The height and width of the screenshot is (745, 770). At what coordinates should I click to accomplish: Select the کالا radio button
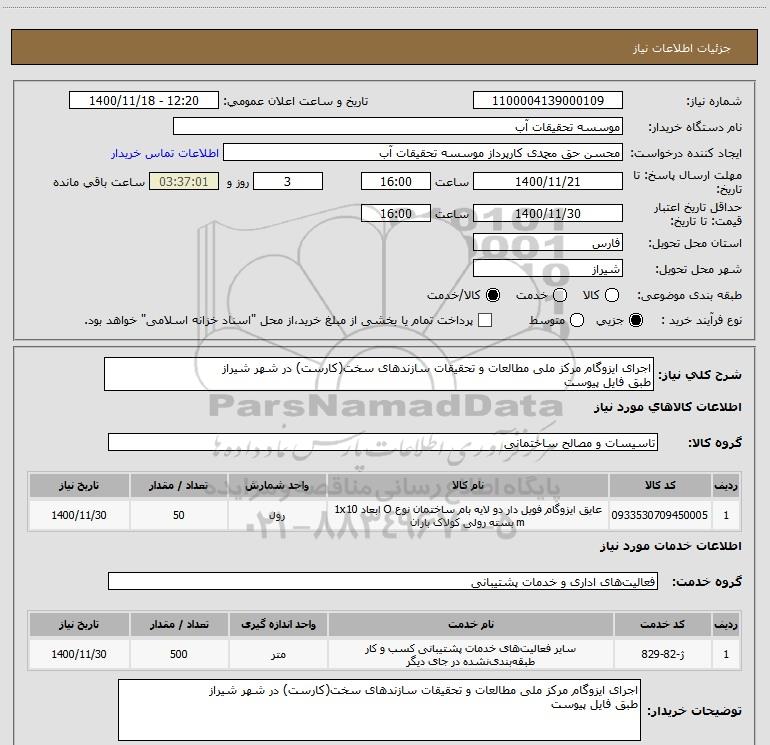[612, 295]
